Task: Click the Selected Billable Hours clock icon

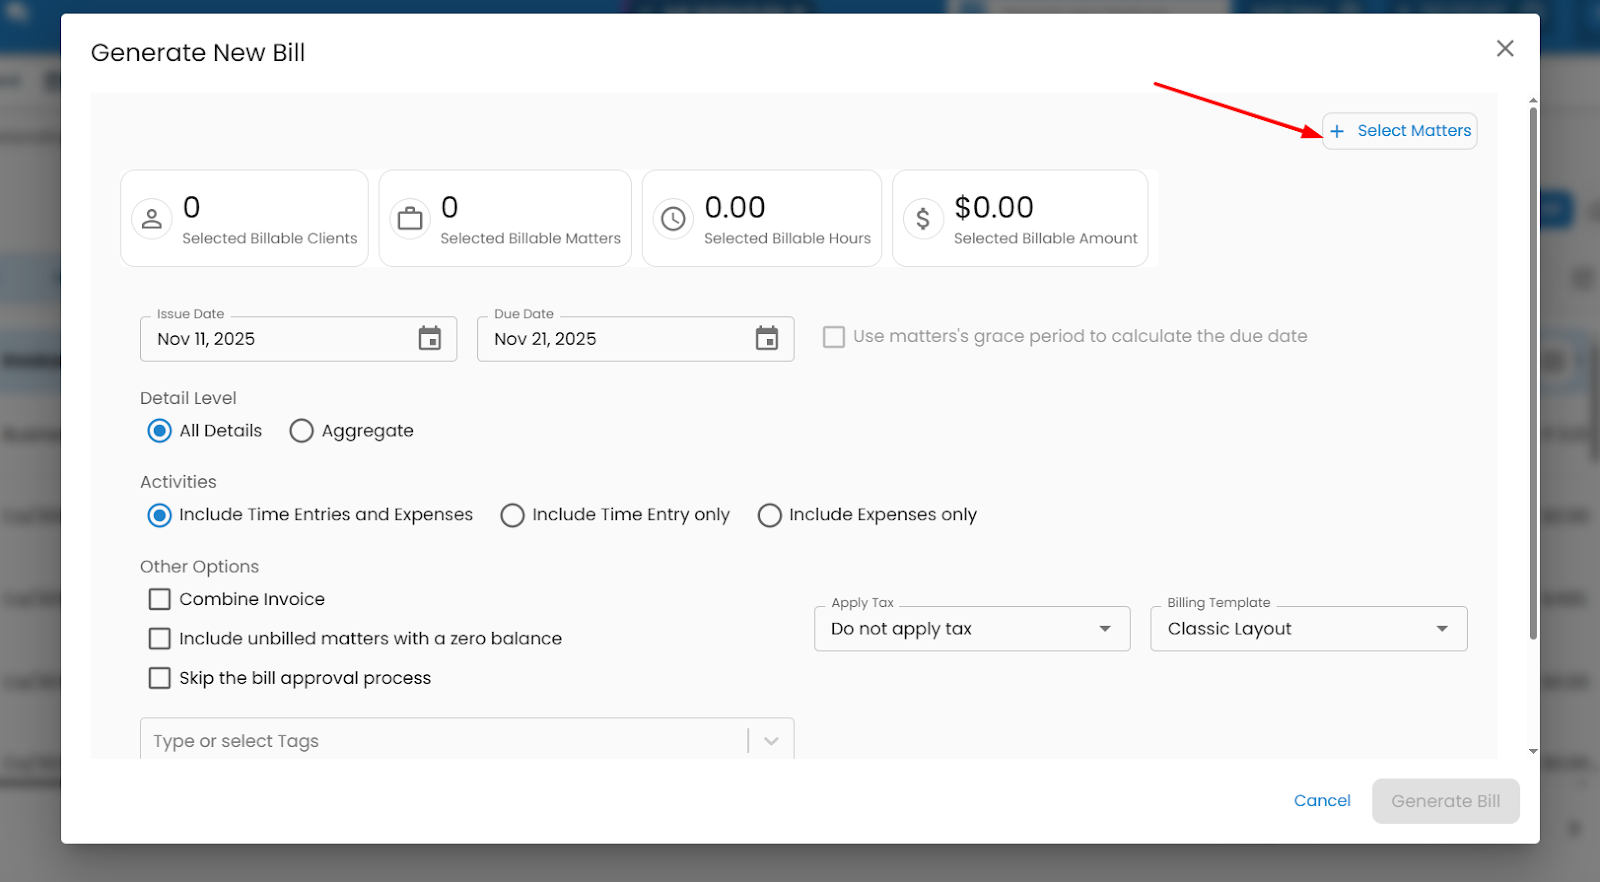Action: (x=673, y=218)
